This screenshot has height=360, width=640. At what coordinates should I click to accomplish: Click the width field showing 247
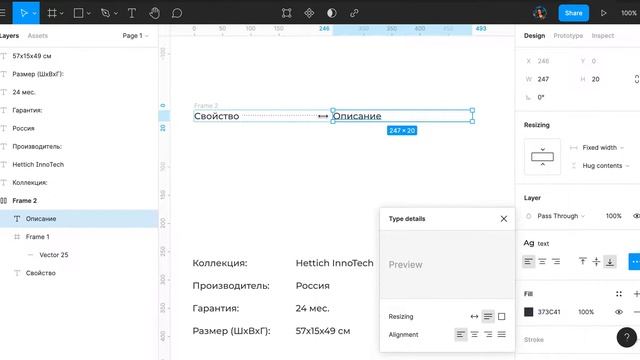543,79
